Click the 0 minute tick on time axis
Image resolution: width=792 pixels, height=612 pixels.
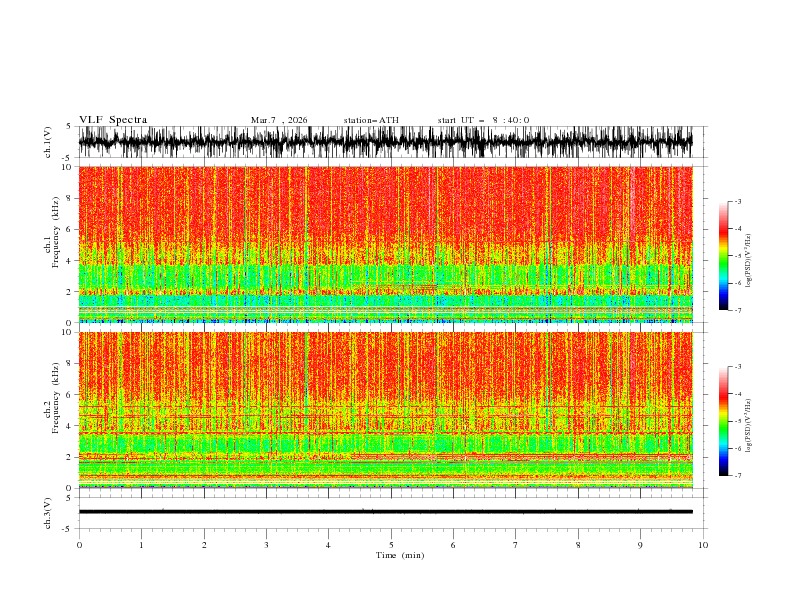click(79, 545)
